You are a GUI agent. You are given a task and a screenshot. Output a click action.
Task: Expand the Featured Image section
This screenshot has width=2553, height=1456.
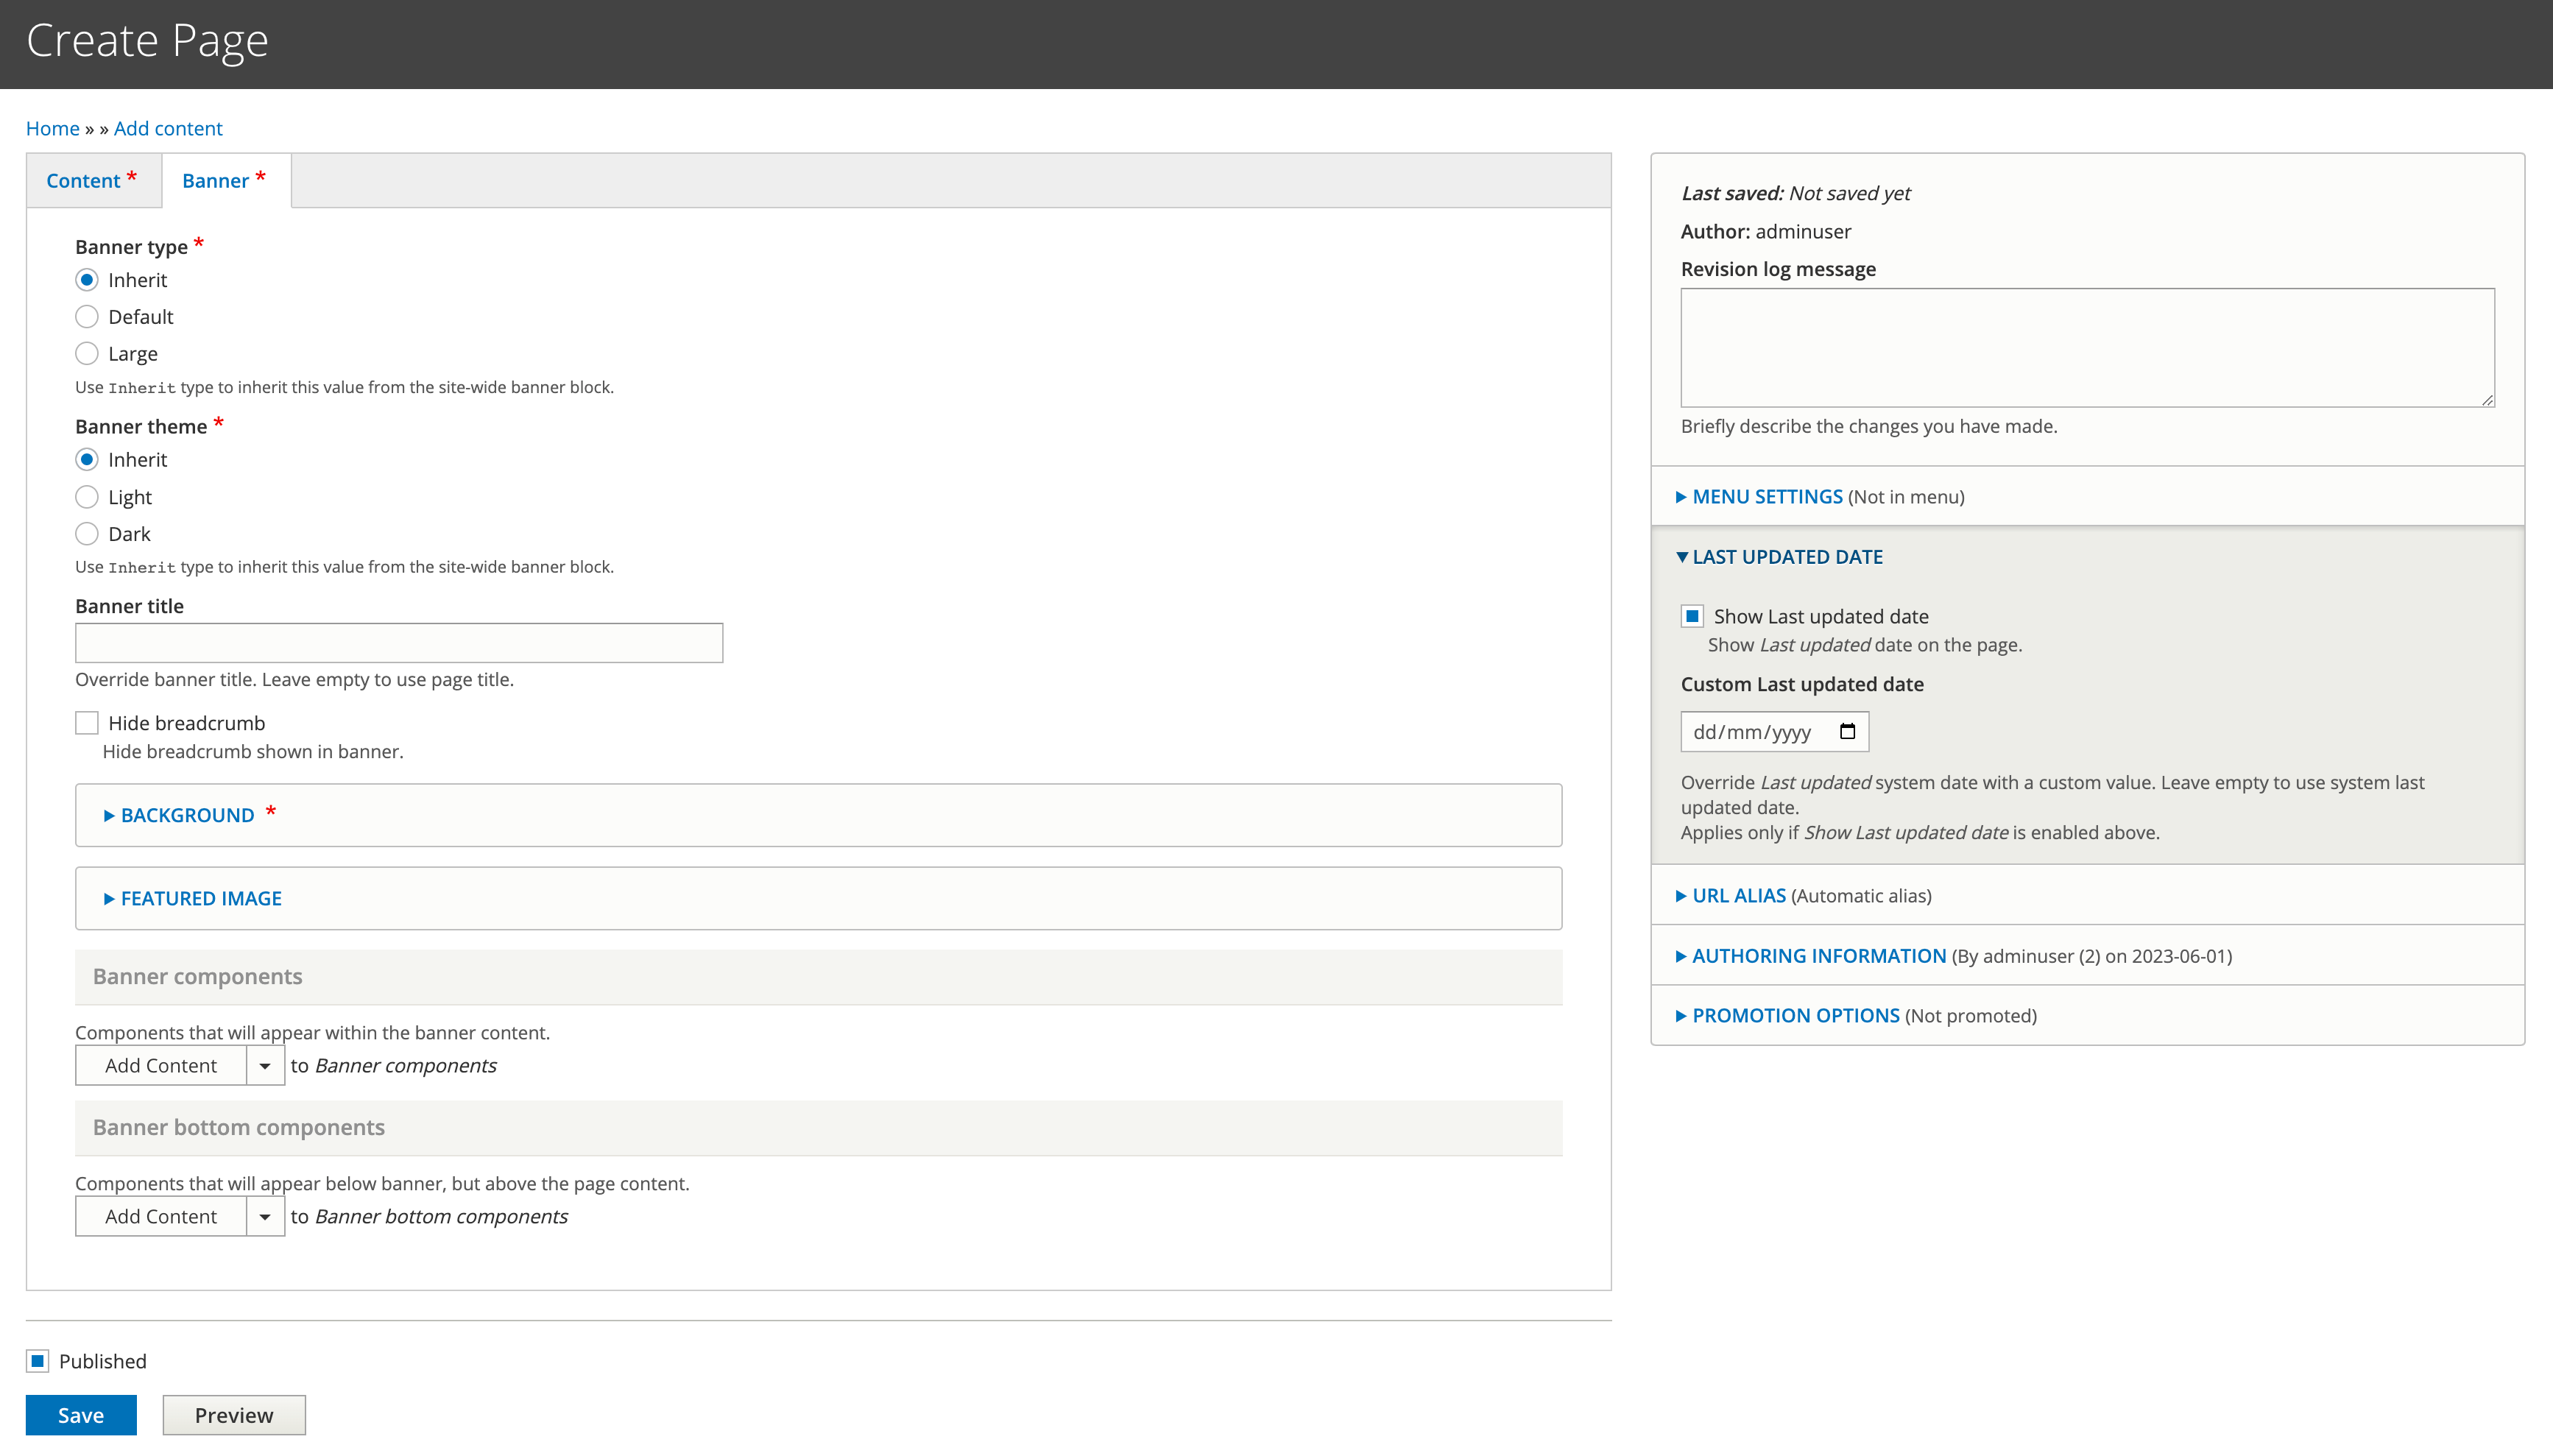[200, 898]
